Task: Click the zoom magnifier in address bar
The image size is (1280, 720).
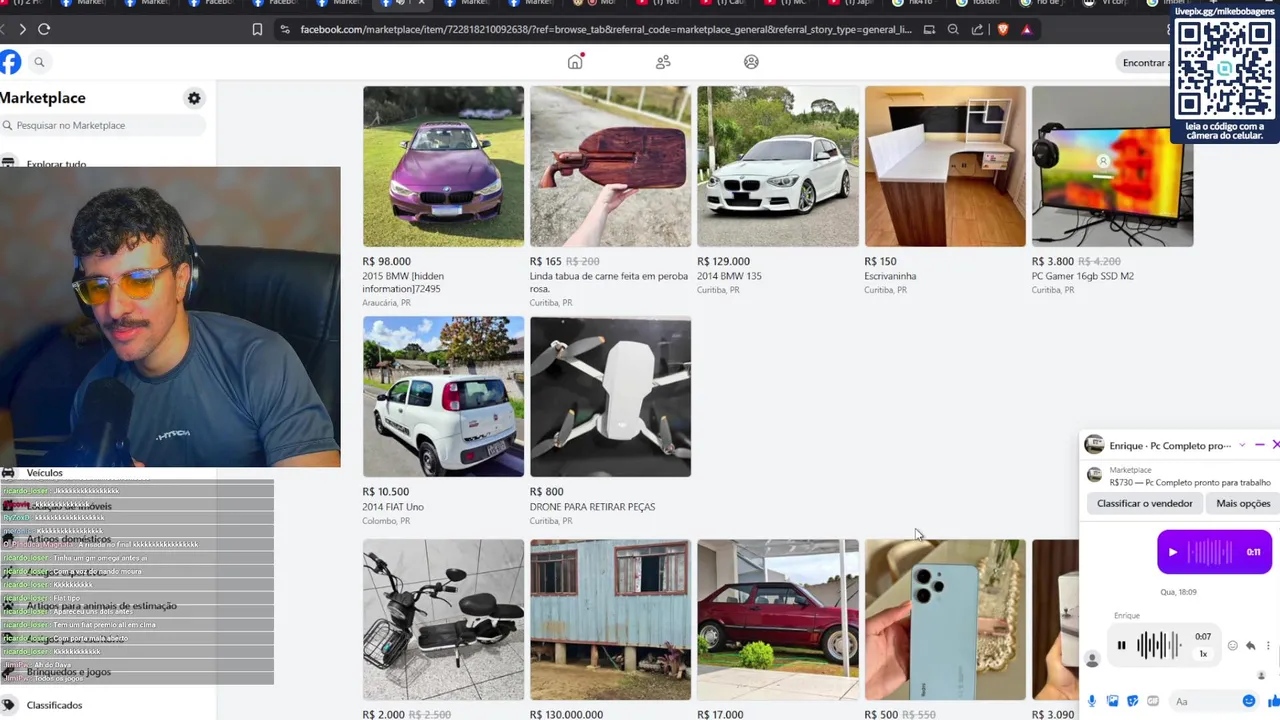Action: pos(953,29)
